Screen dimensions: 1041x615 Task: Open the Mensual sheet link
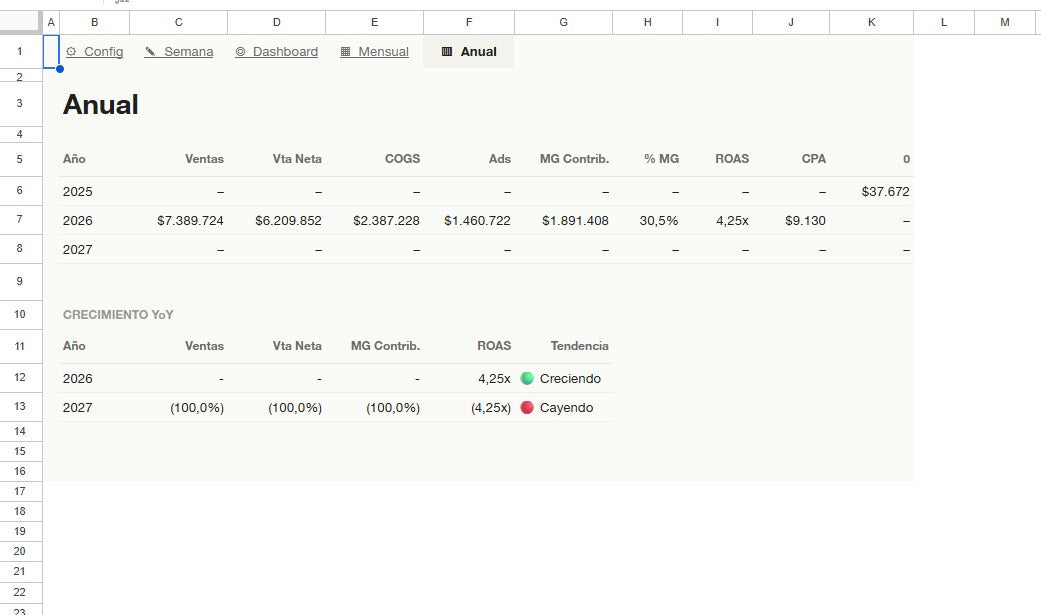click(374, 52)
